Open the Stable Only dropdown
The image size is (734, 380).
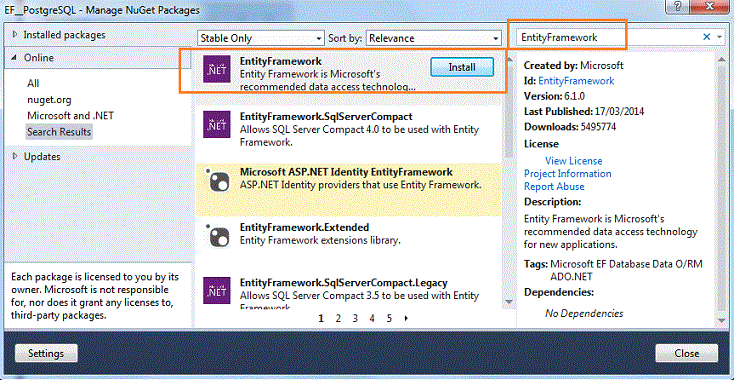(261, 38)
